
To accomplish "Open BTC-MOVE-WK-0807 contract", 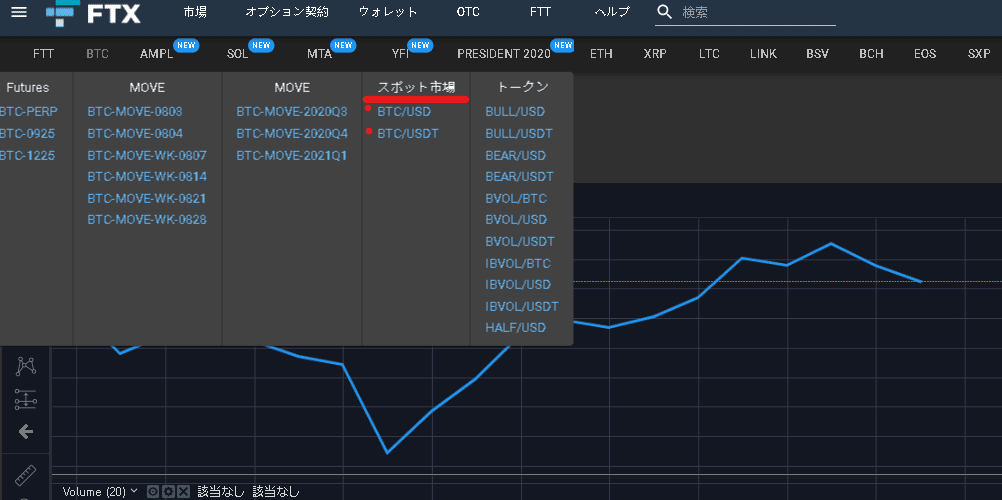I will pos(147,155).
